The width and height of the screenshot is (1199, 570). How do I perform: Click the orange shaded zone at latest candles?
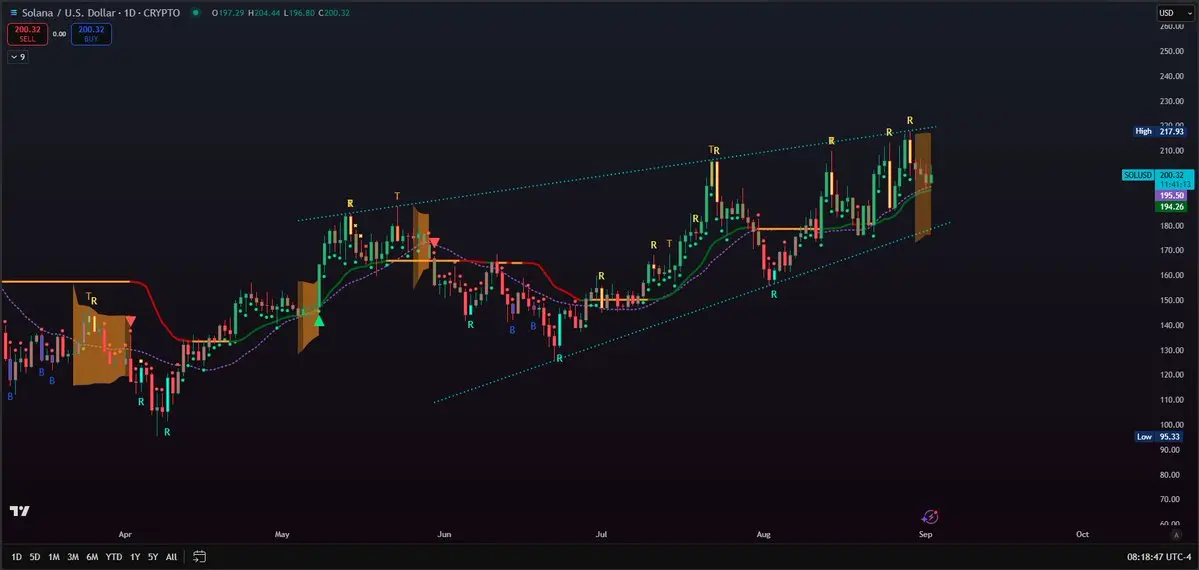pos(924,187)
